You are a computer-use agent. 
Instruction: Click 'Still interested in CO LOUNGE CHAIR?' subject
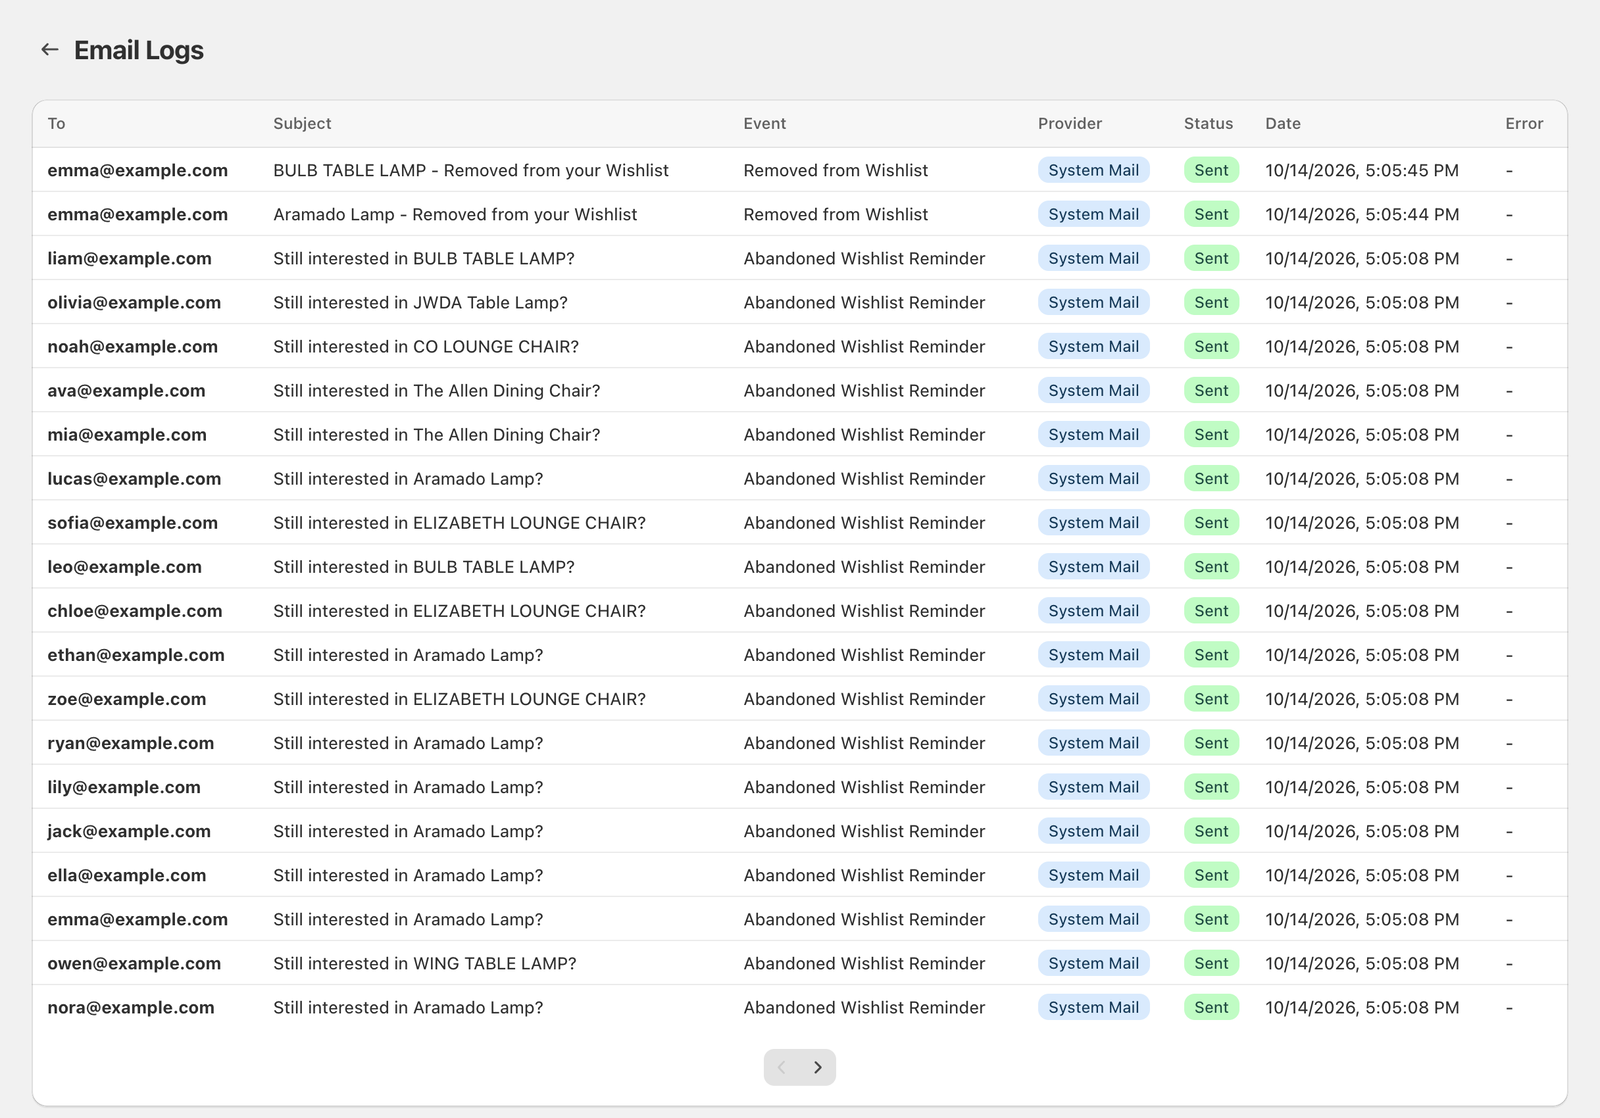click(426, 346)
